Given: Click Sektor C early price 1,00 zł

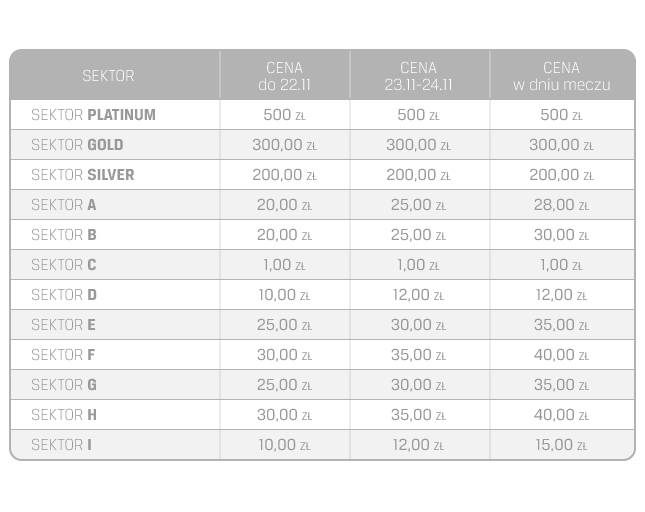Looking at the screenshot, I should pos(284,265).
